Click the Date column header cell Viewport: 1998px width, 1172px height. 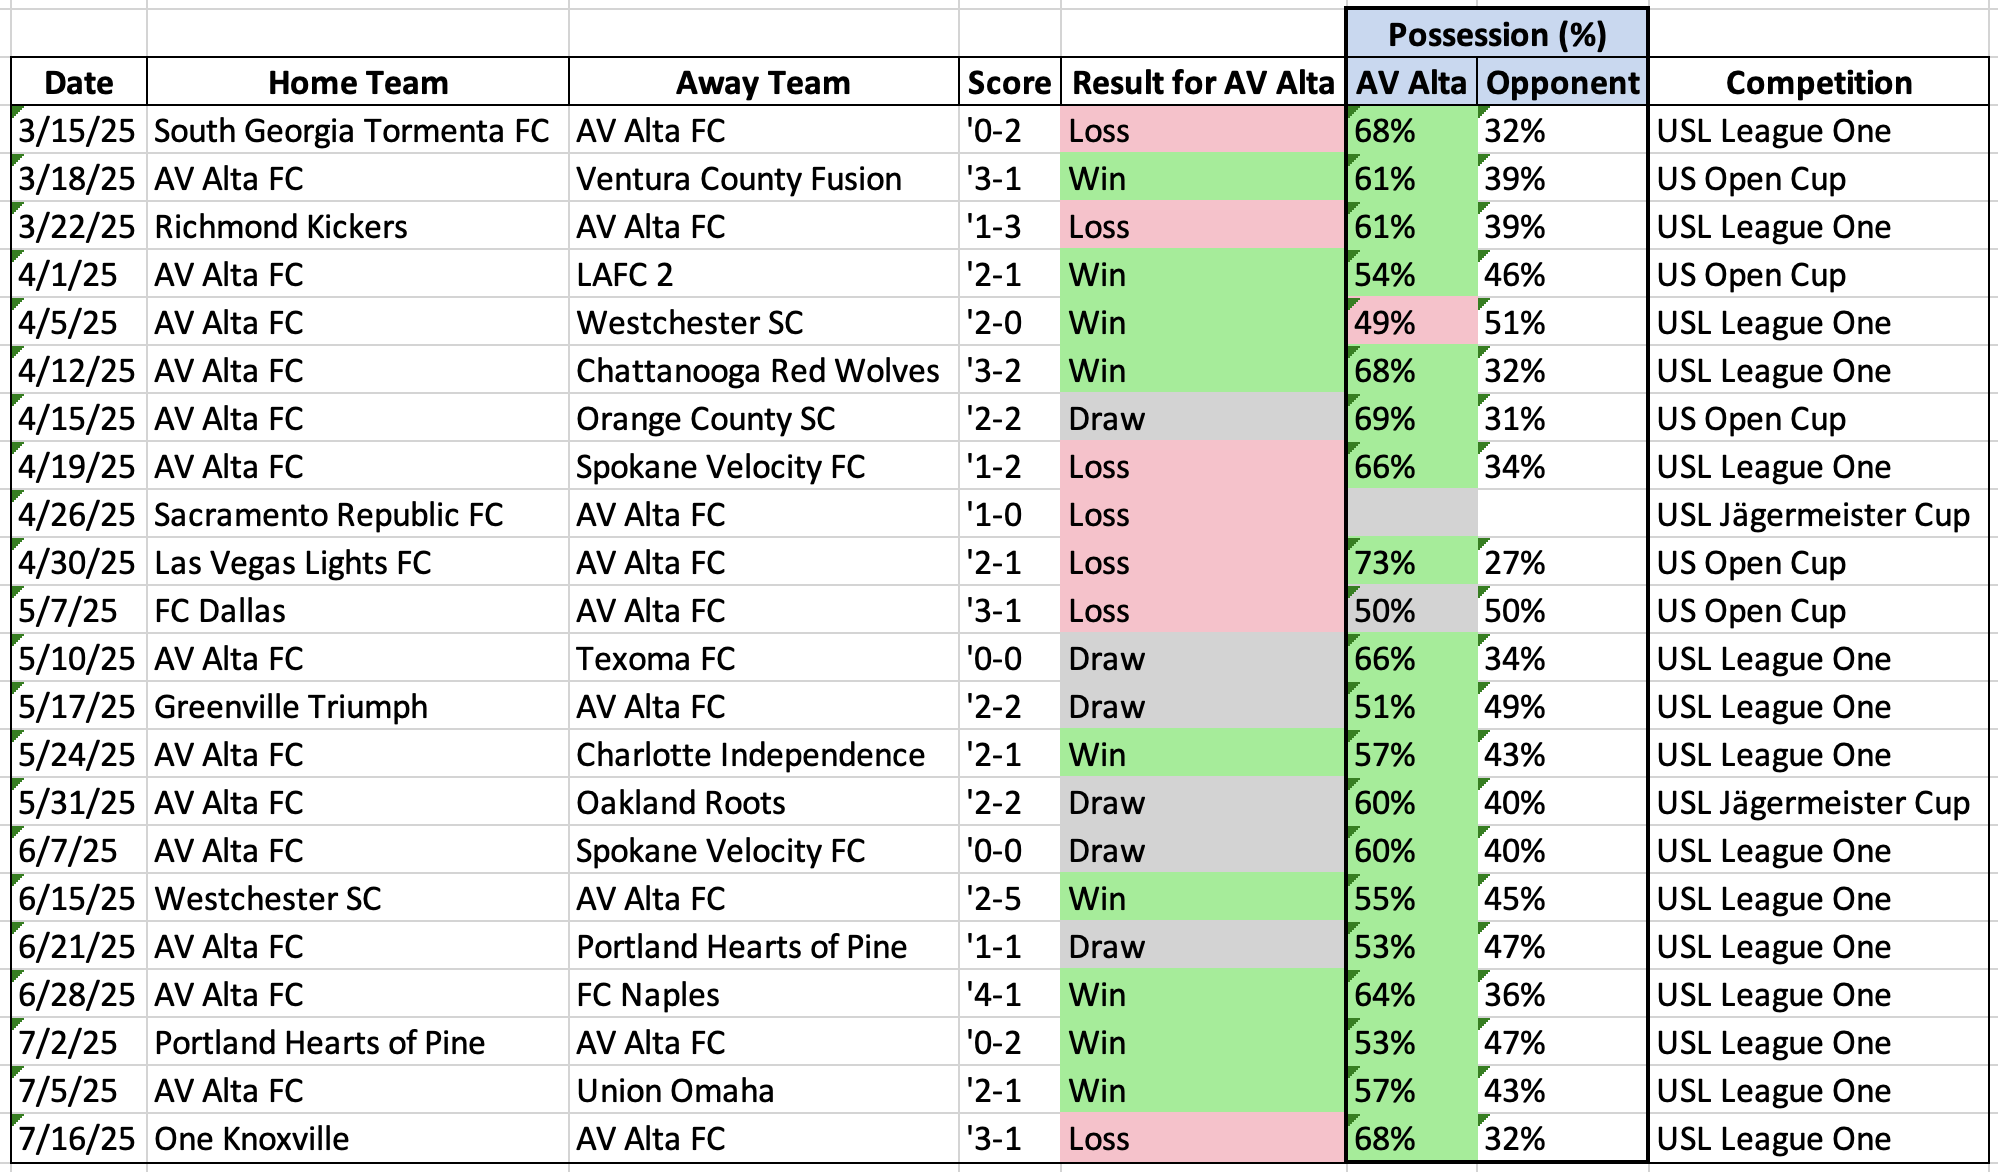click(79, 83)
